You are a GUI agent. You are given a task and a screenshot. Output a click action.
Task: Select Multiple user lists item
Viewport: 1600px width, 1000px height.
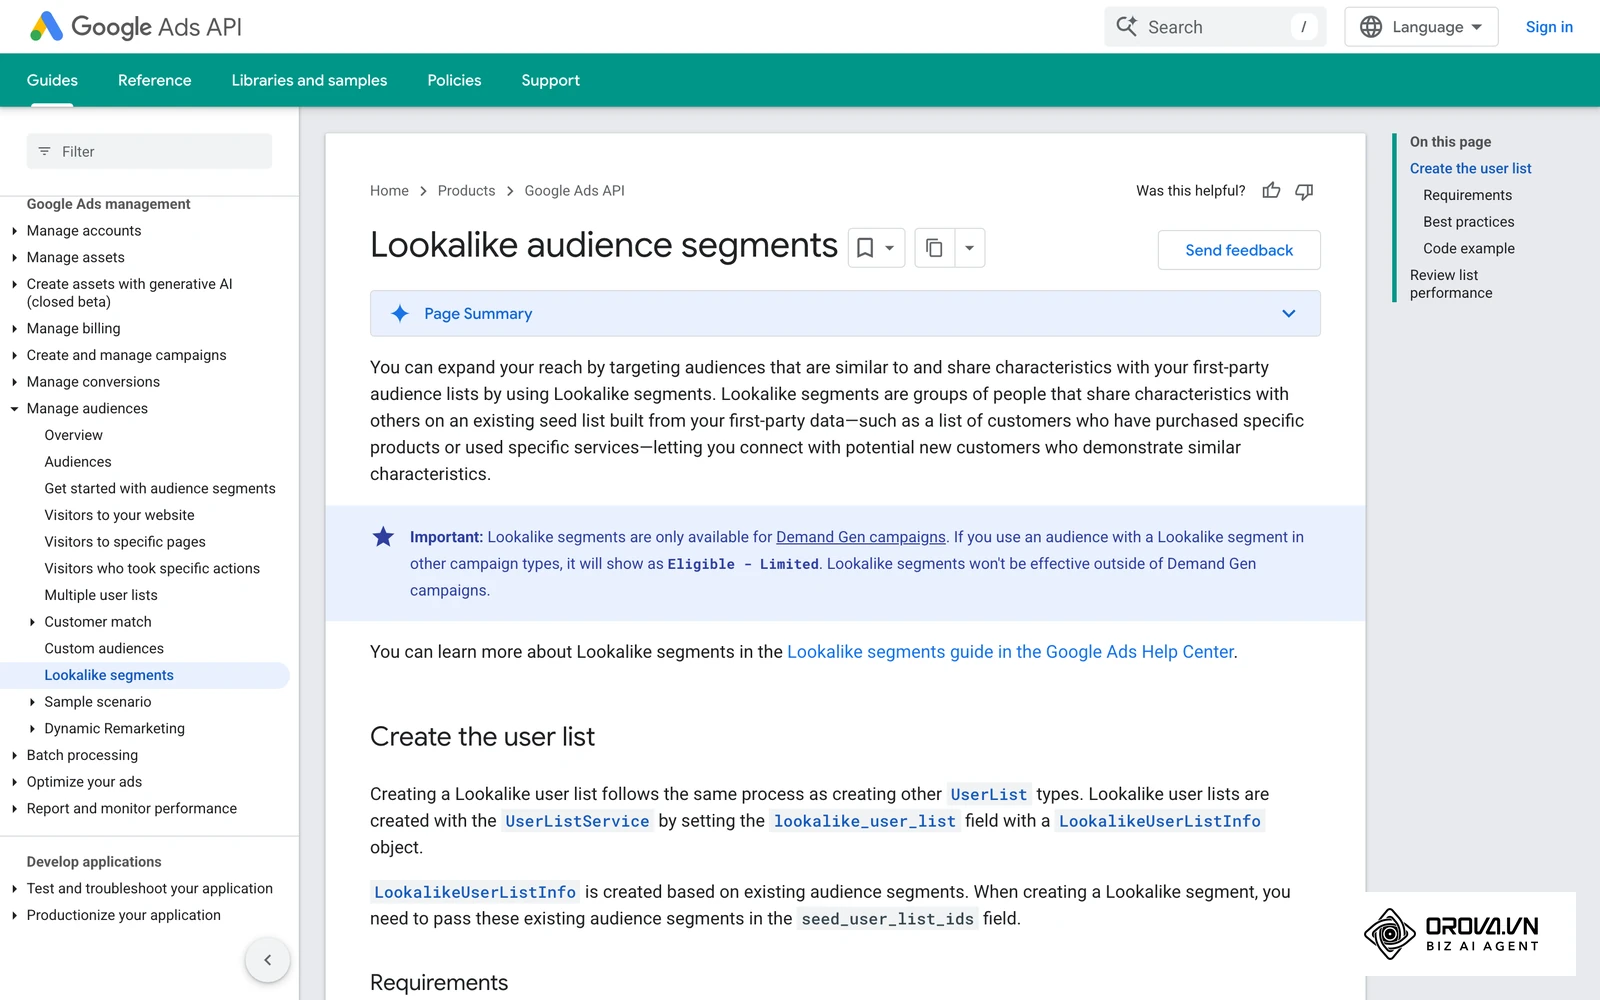click(101, 596)
